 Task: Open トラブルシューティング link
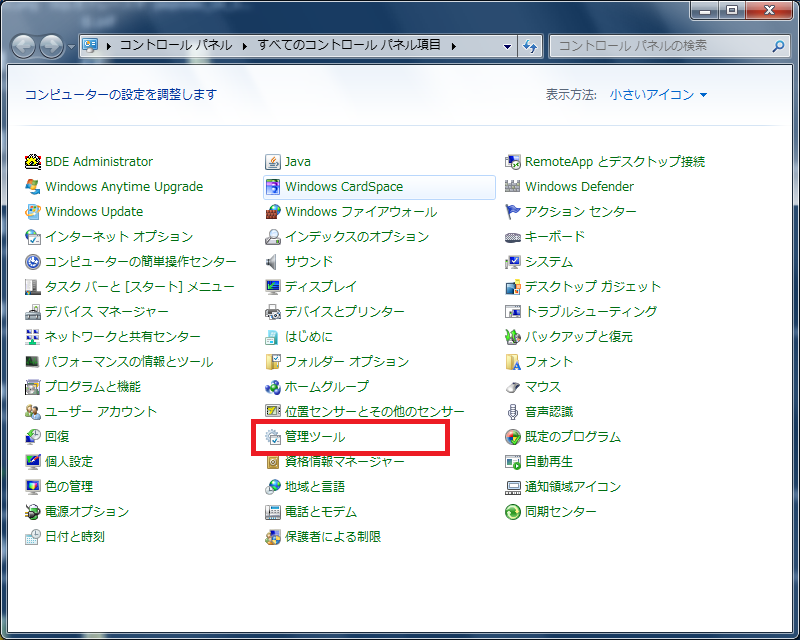coord(591,312)
